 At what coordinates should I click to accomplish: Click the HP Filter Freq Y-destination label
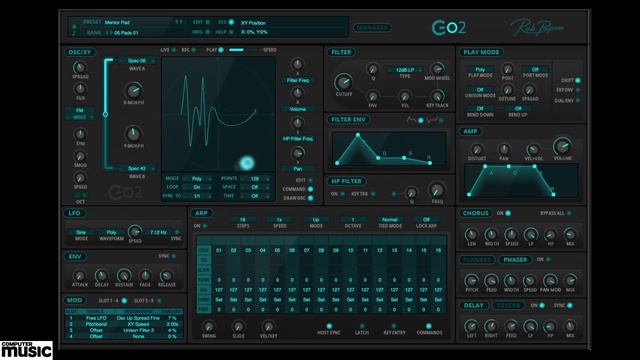click(298, 139)
